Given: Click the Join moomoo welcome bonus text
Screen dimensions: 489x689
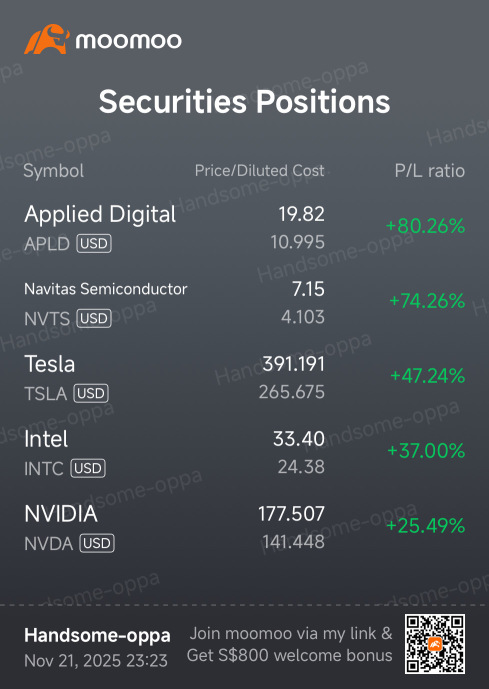Looking at the screenshot, I should (290, 644).
